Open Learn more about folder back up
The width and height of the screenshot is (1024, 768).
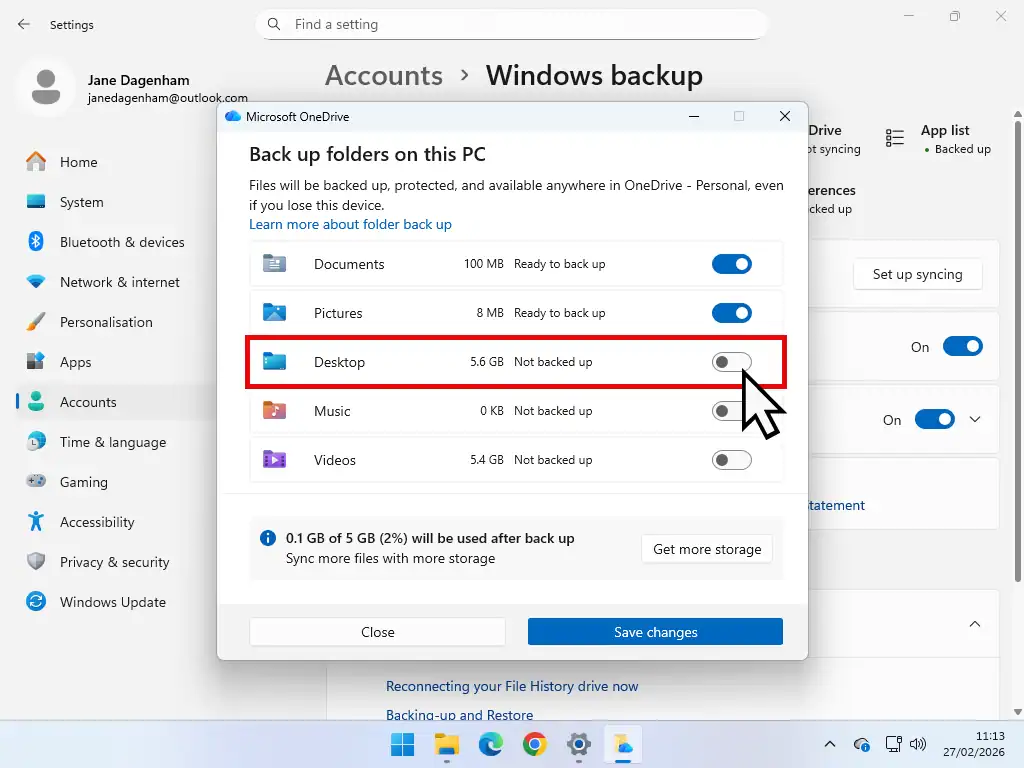point(350,225)
